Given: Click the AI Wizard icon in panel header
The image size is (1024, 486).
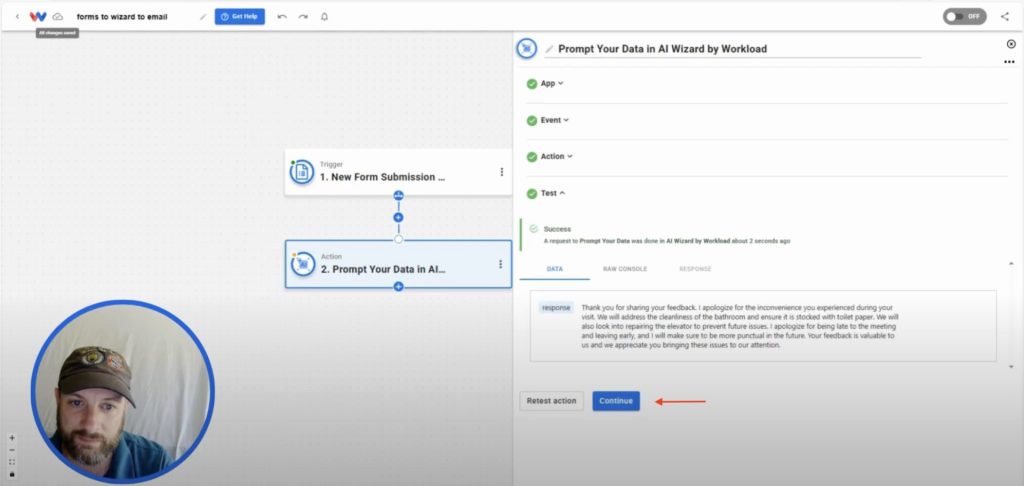Looking at the screenshot, I should click(x=526, y=48).
